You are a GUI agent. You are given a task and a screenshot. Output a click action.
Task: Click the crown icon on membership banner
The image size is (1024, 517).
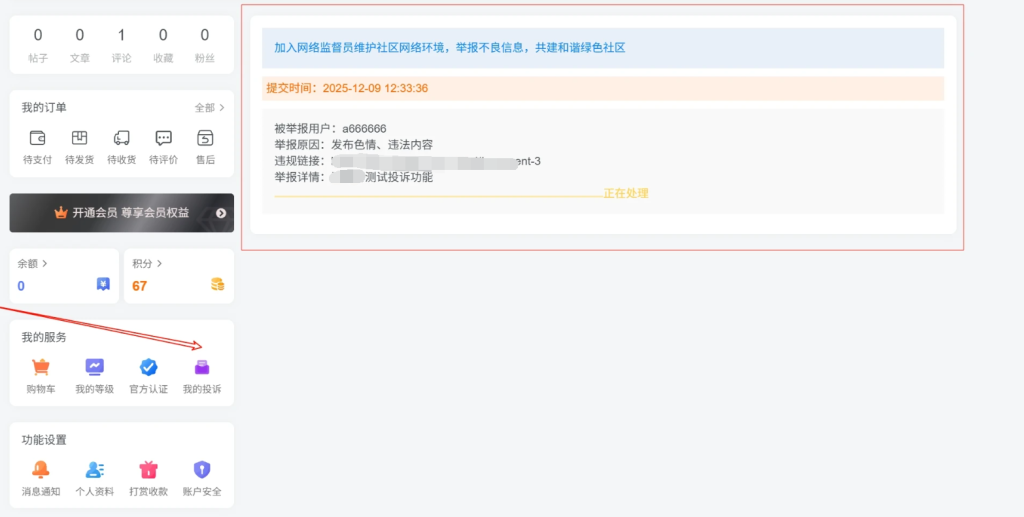61,213
